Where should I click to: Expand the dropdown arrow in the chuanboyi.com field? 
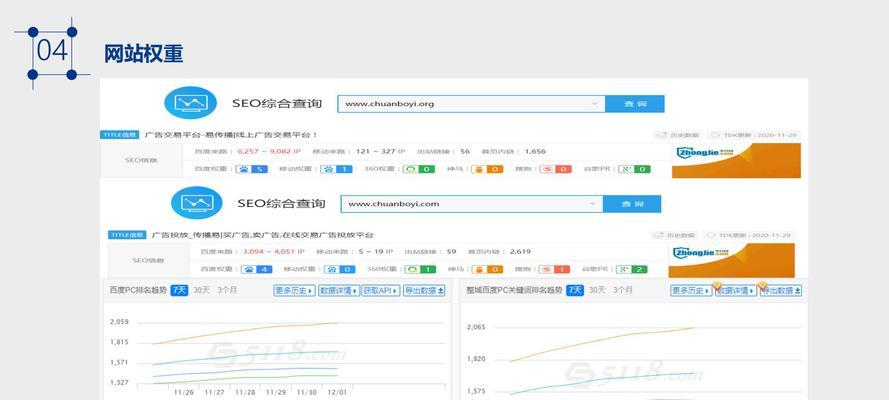pyautogui.click(x=592, y=204)
